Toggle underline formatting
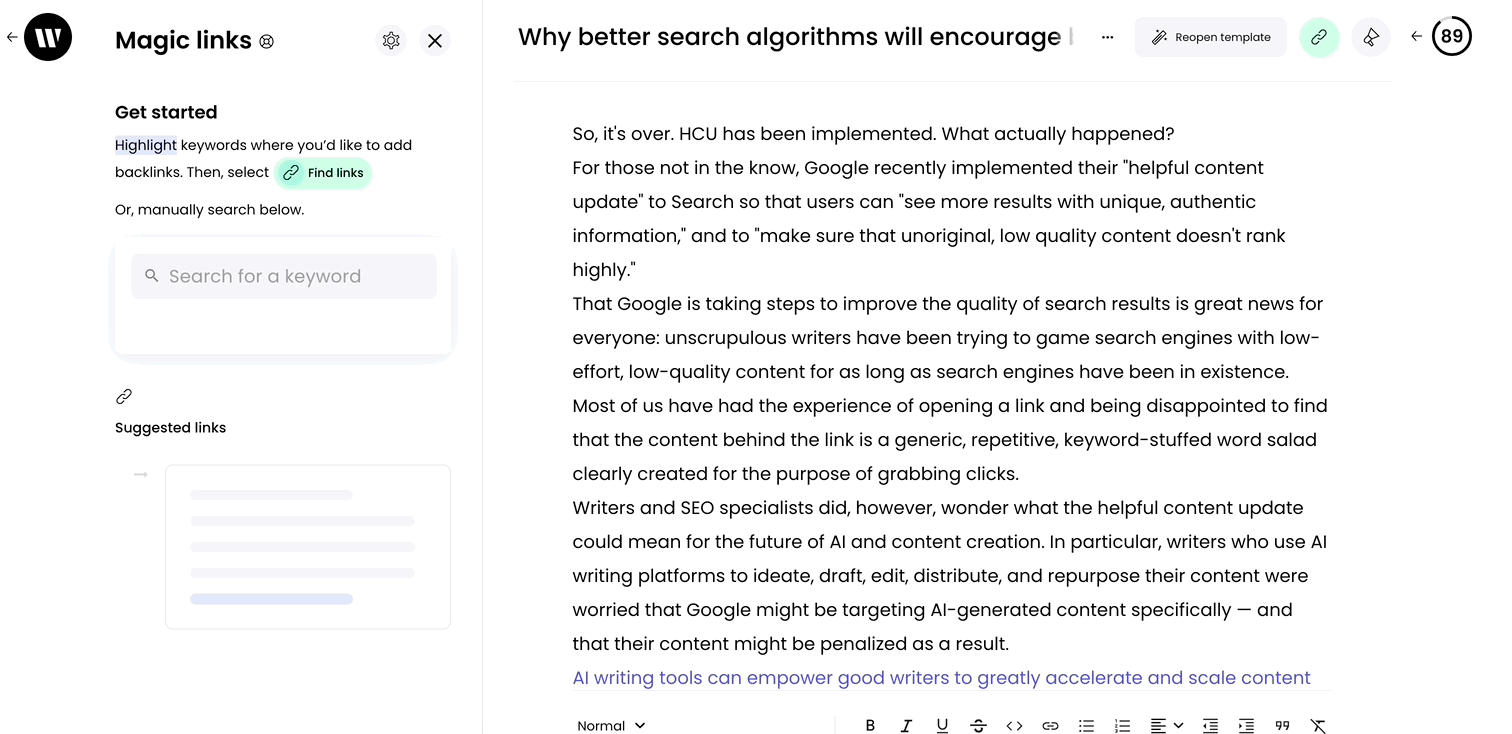Image resolution: width=1512 pixels, height=734 pixels. tap(942, 726)
